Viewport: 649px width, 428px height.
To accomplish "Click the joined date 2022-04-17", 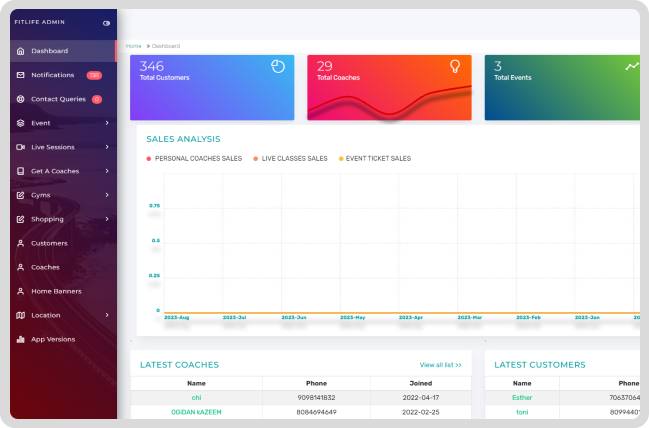I will point(421,397).
